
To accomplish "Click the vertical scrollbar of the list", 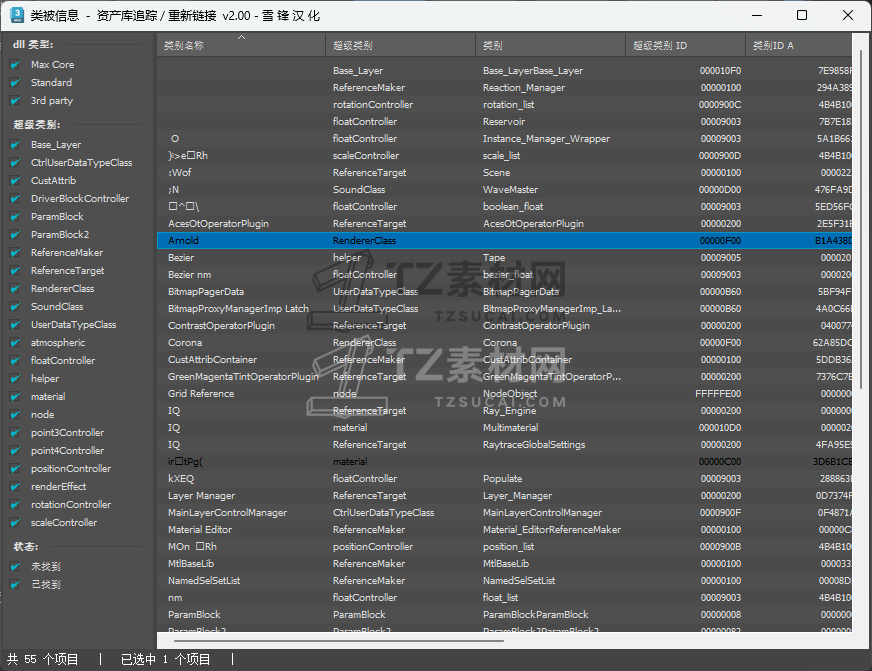I will point(861,220).
